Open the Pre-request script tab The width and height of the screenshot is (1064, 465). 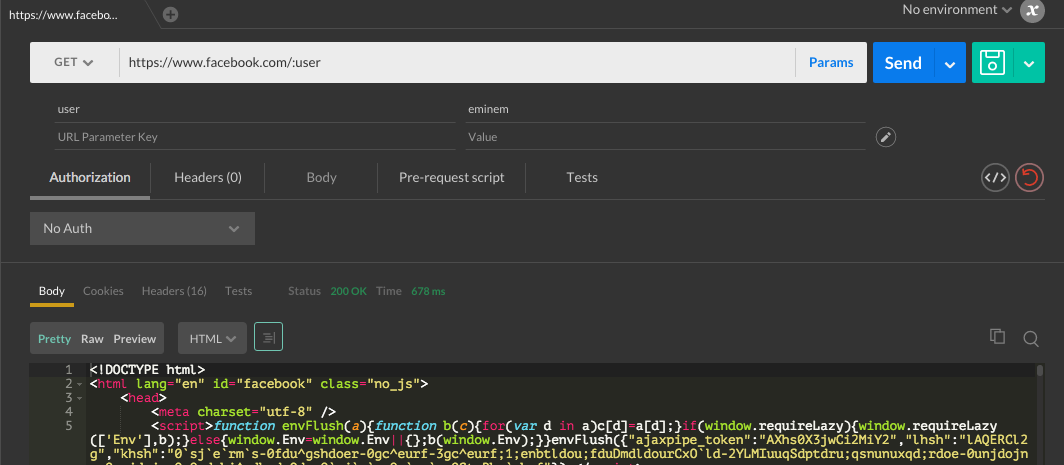451,177
